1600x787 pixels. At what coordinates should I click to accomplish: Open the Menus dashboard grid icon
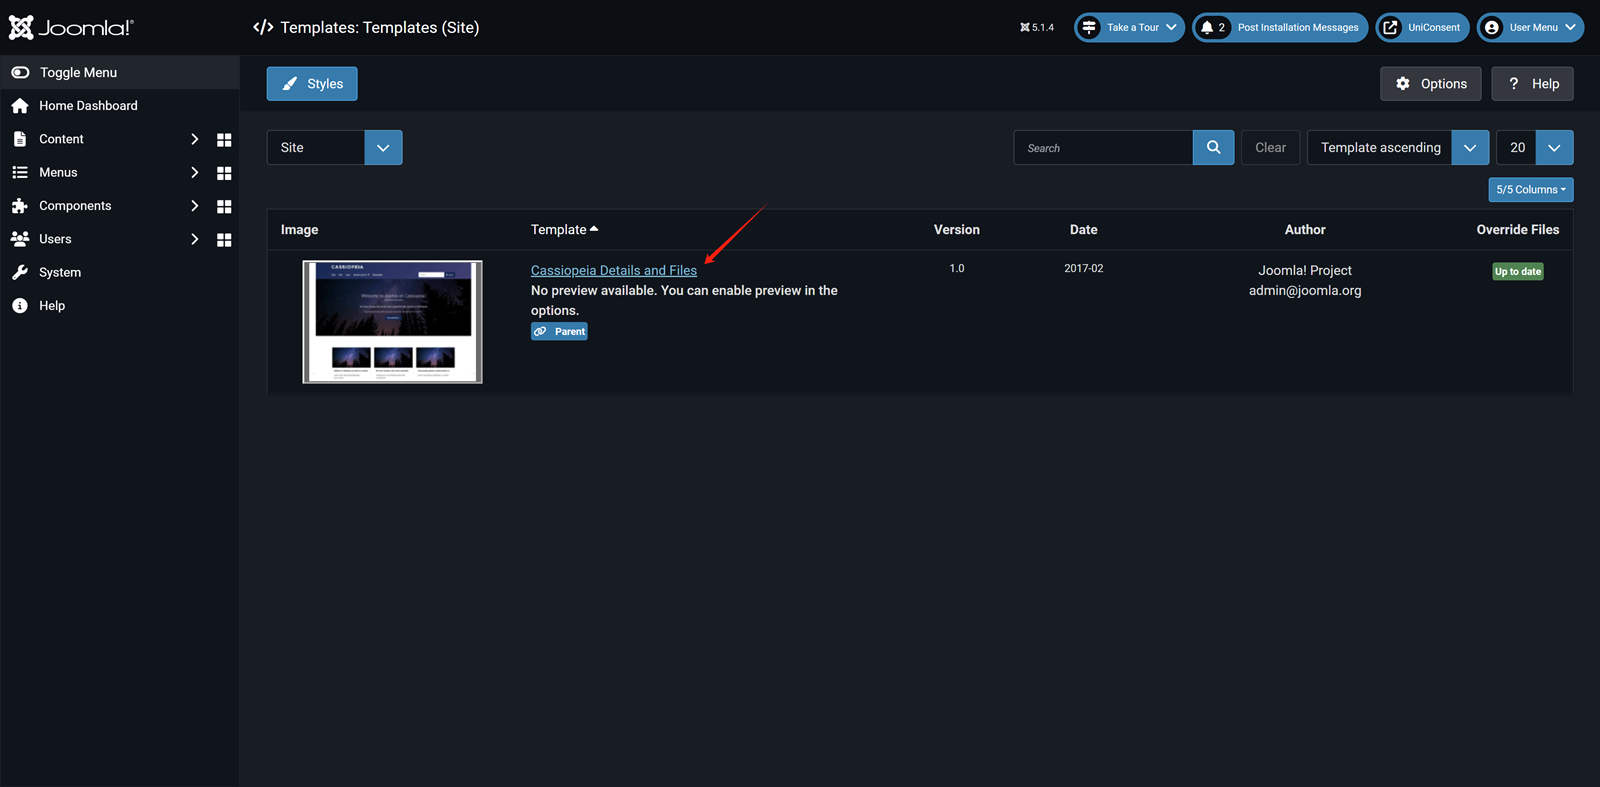pyautogui.click(x=224, y=173)
